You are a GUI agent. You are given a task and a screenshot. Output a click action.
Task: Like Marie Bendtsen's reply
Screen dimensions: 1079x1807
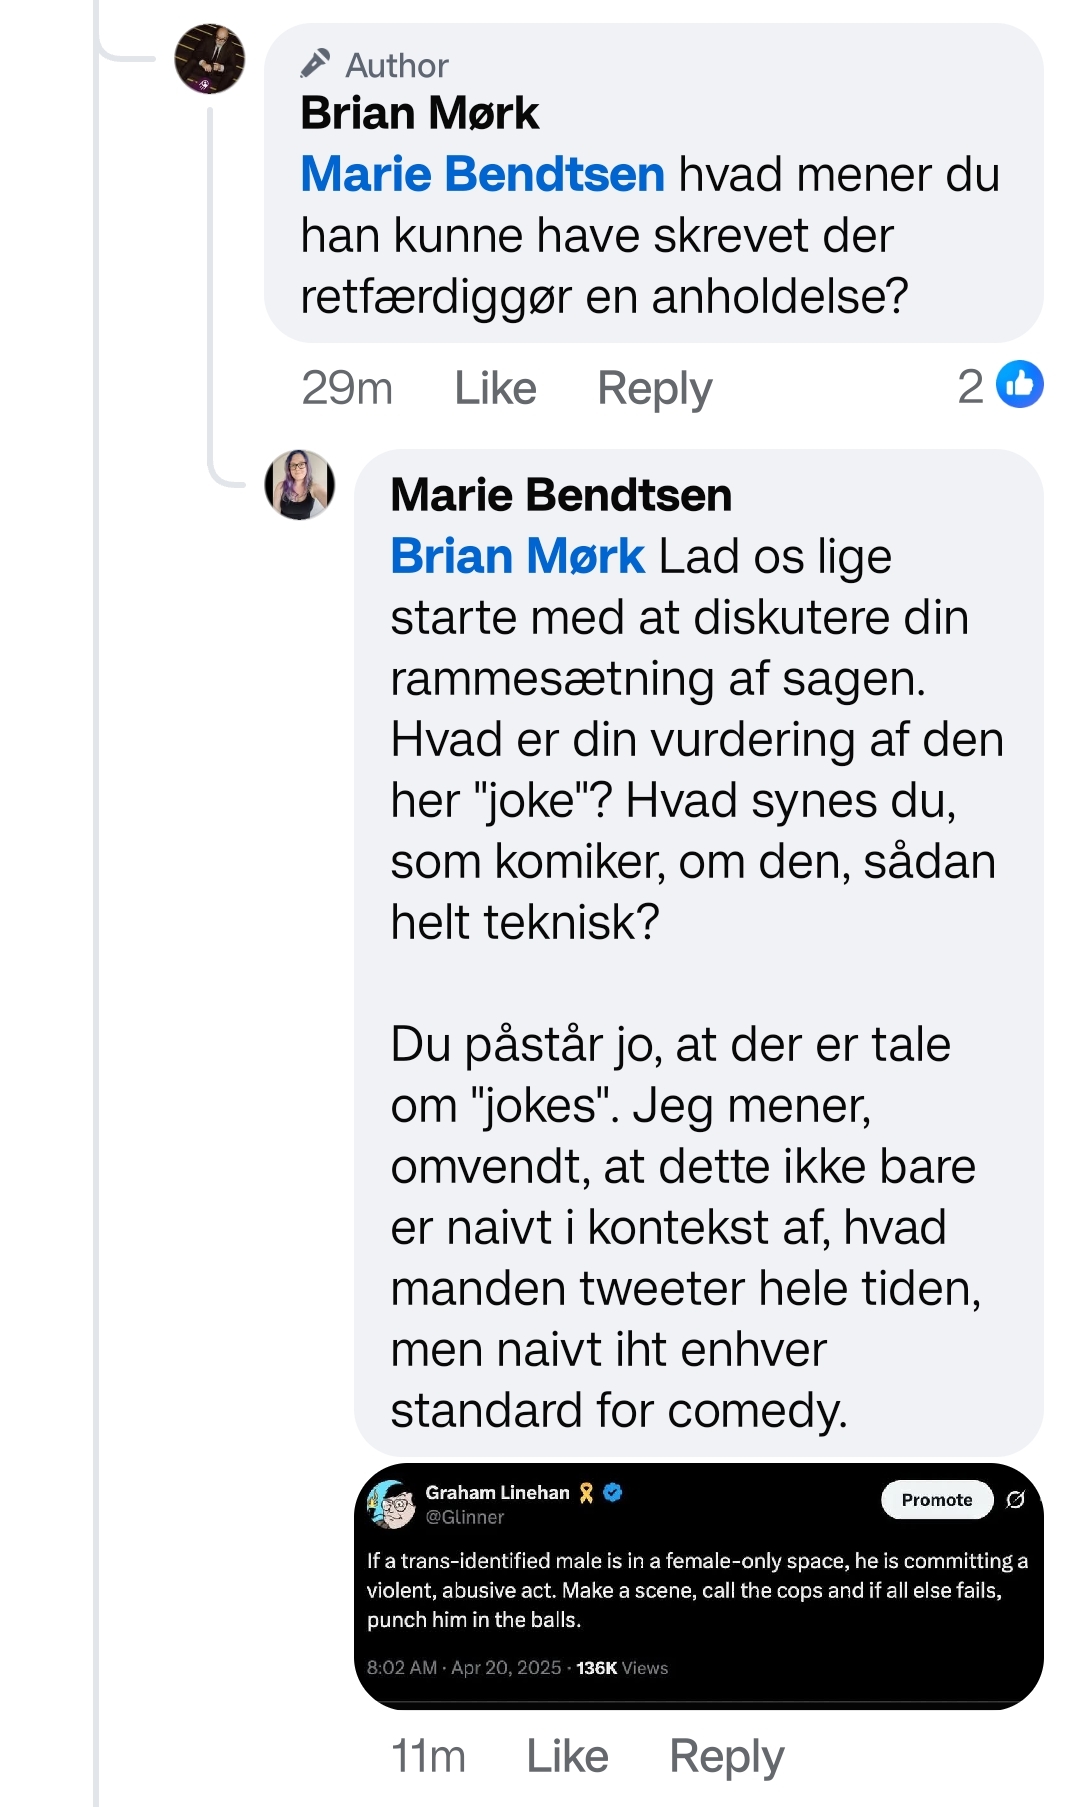[x=567, y=1756]
